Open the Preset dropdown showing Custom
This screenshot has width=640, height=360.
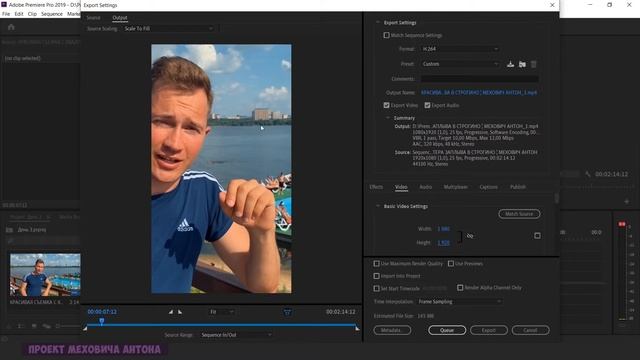(460, 64)
